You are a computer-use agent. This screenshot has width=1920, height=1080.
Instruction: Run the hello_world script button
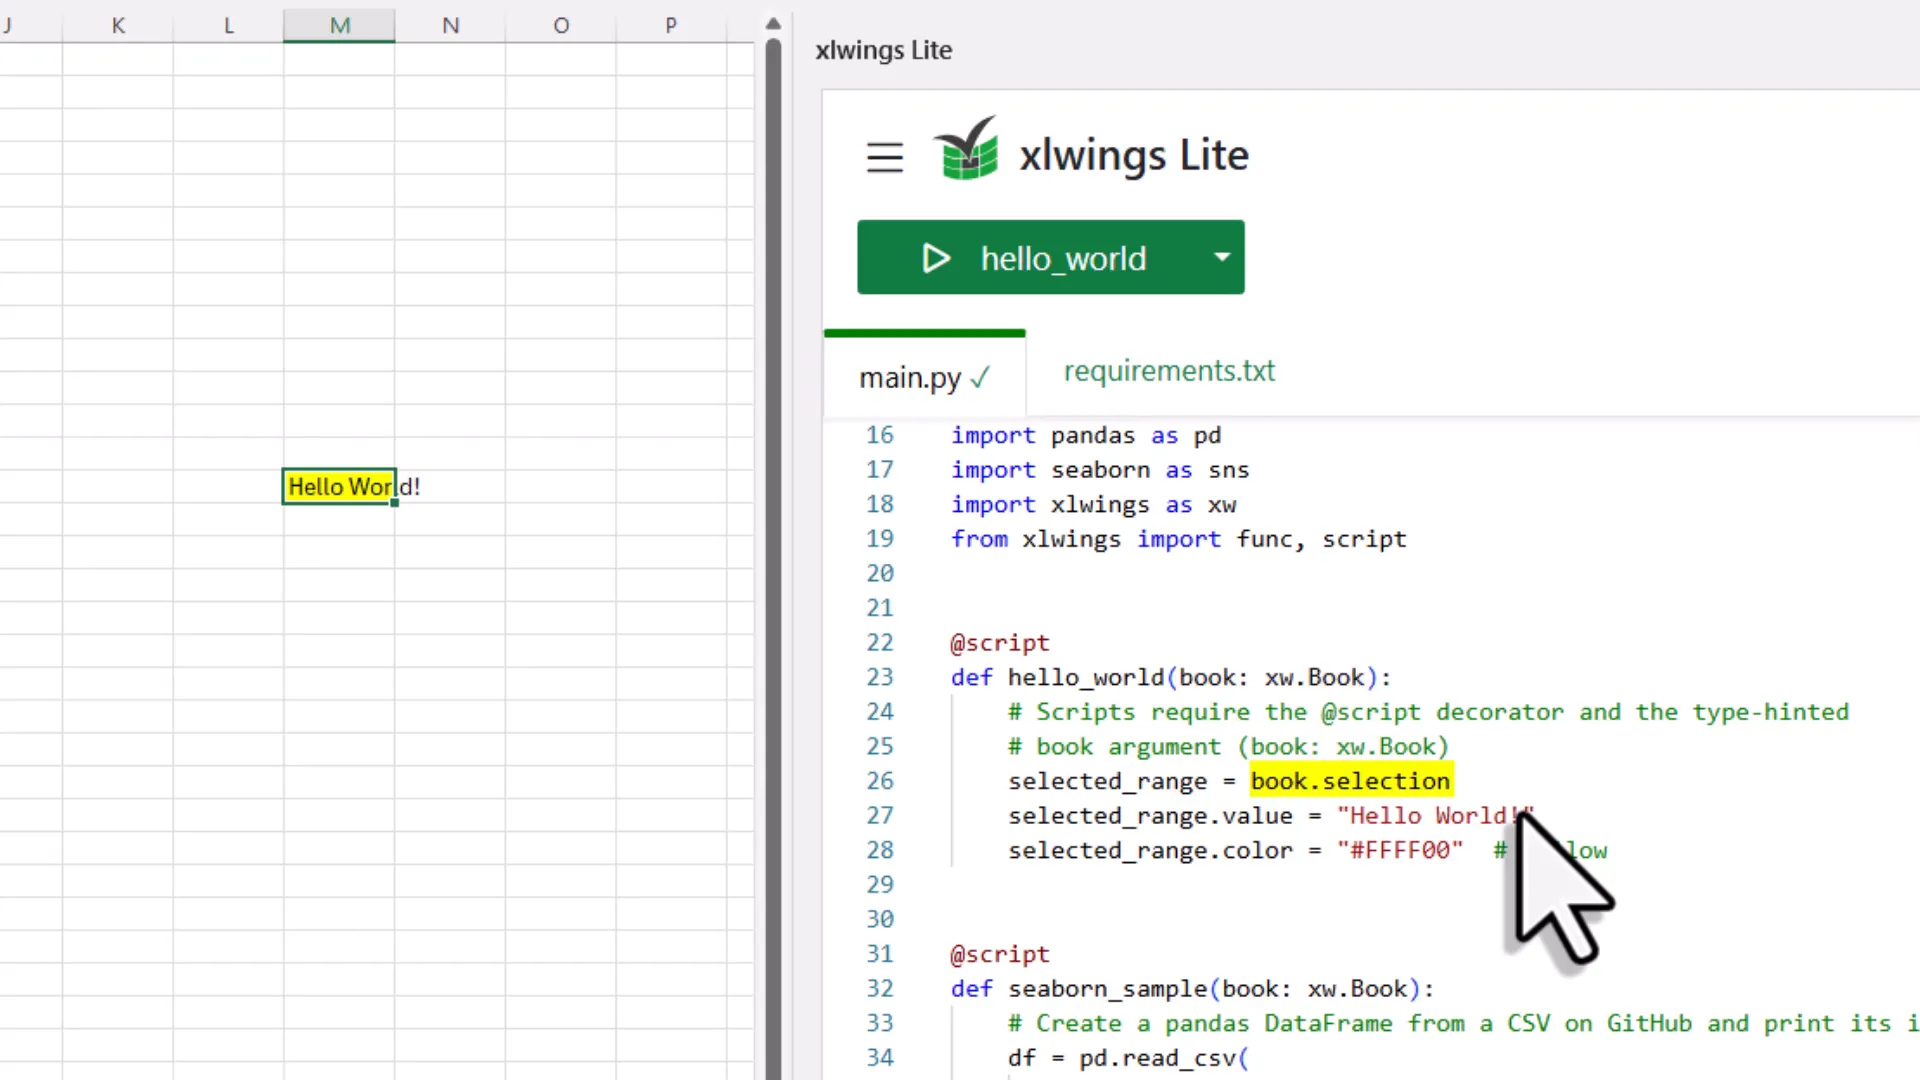tap(1050, 258)
